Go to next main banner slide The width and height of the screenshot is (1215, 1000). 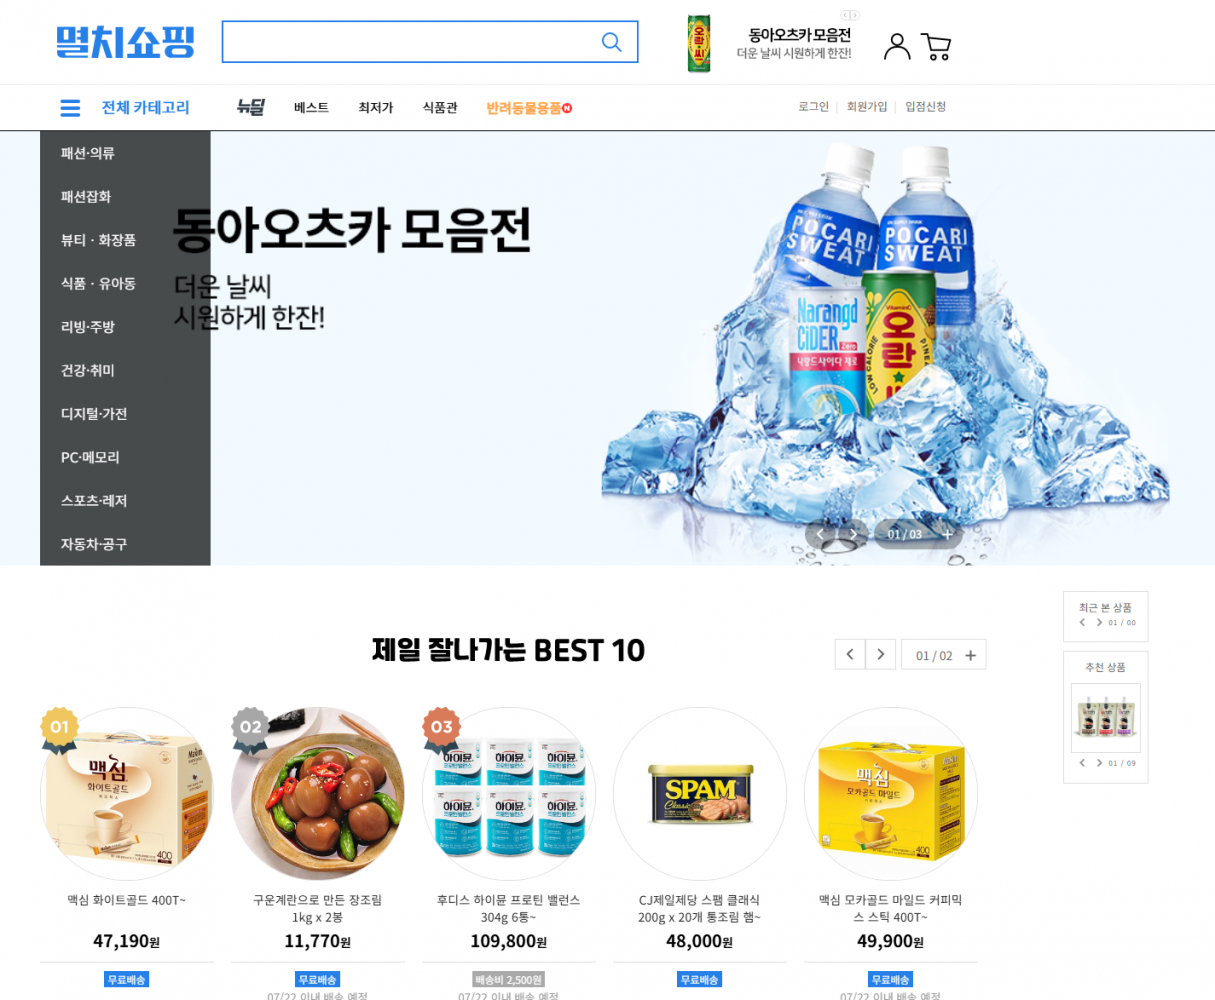click(852, 534)
